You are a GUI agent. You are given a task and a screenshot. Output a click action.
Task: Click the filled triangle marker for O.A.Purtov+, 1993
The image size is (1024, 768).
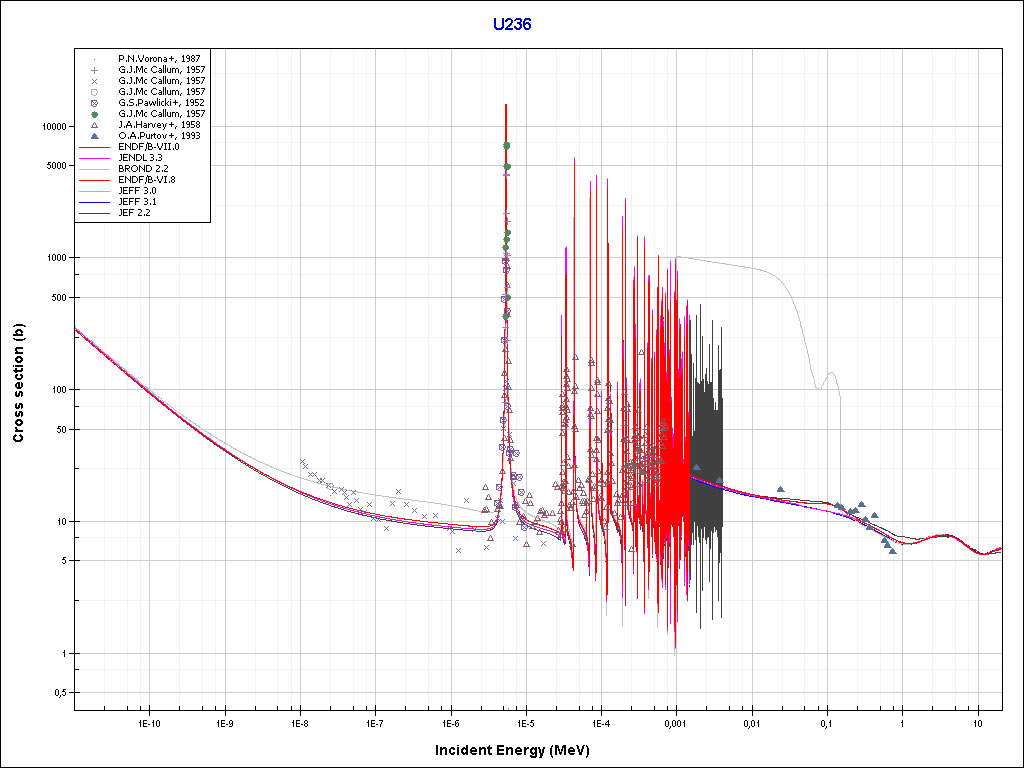click(x=93, y=136)
